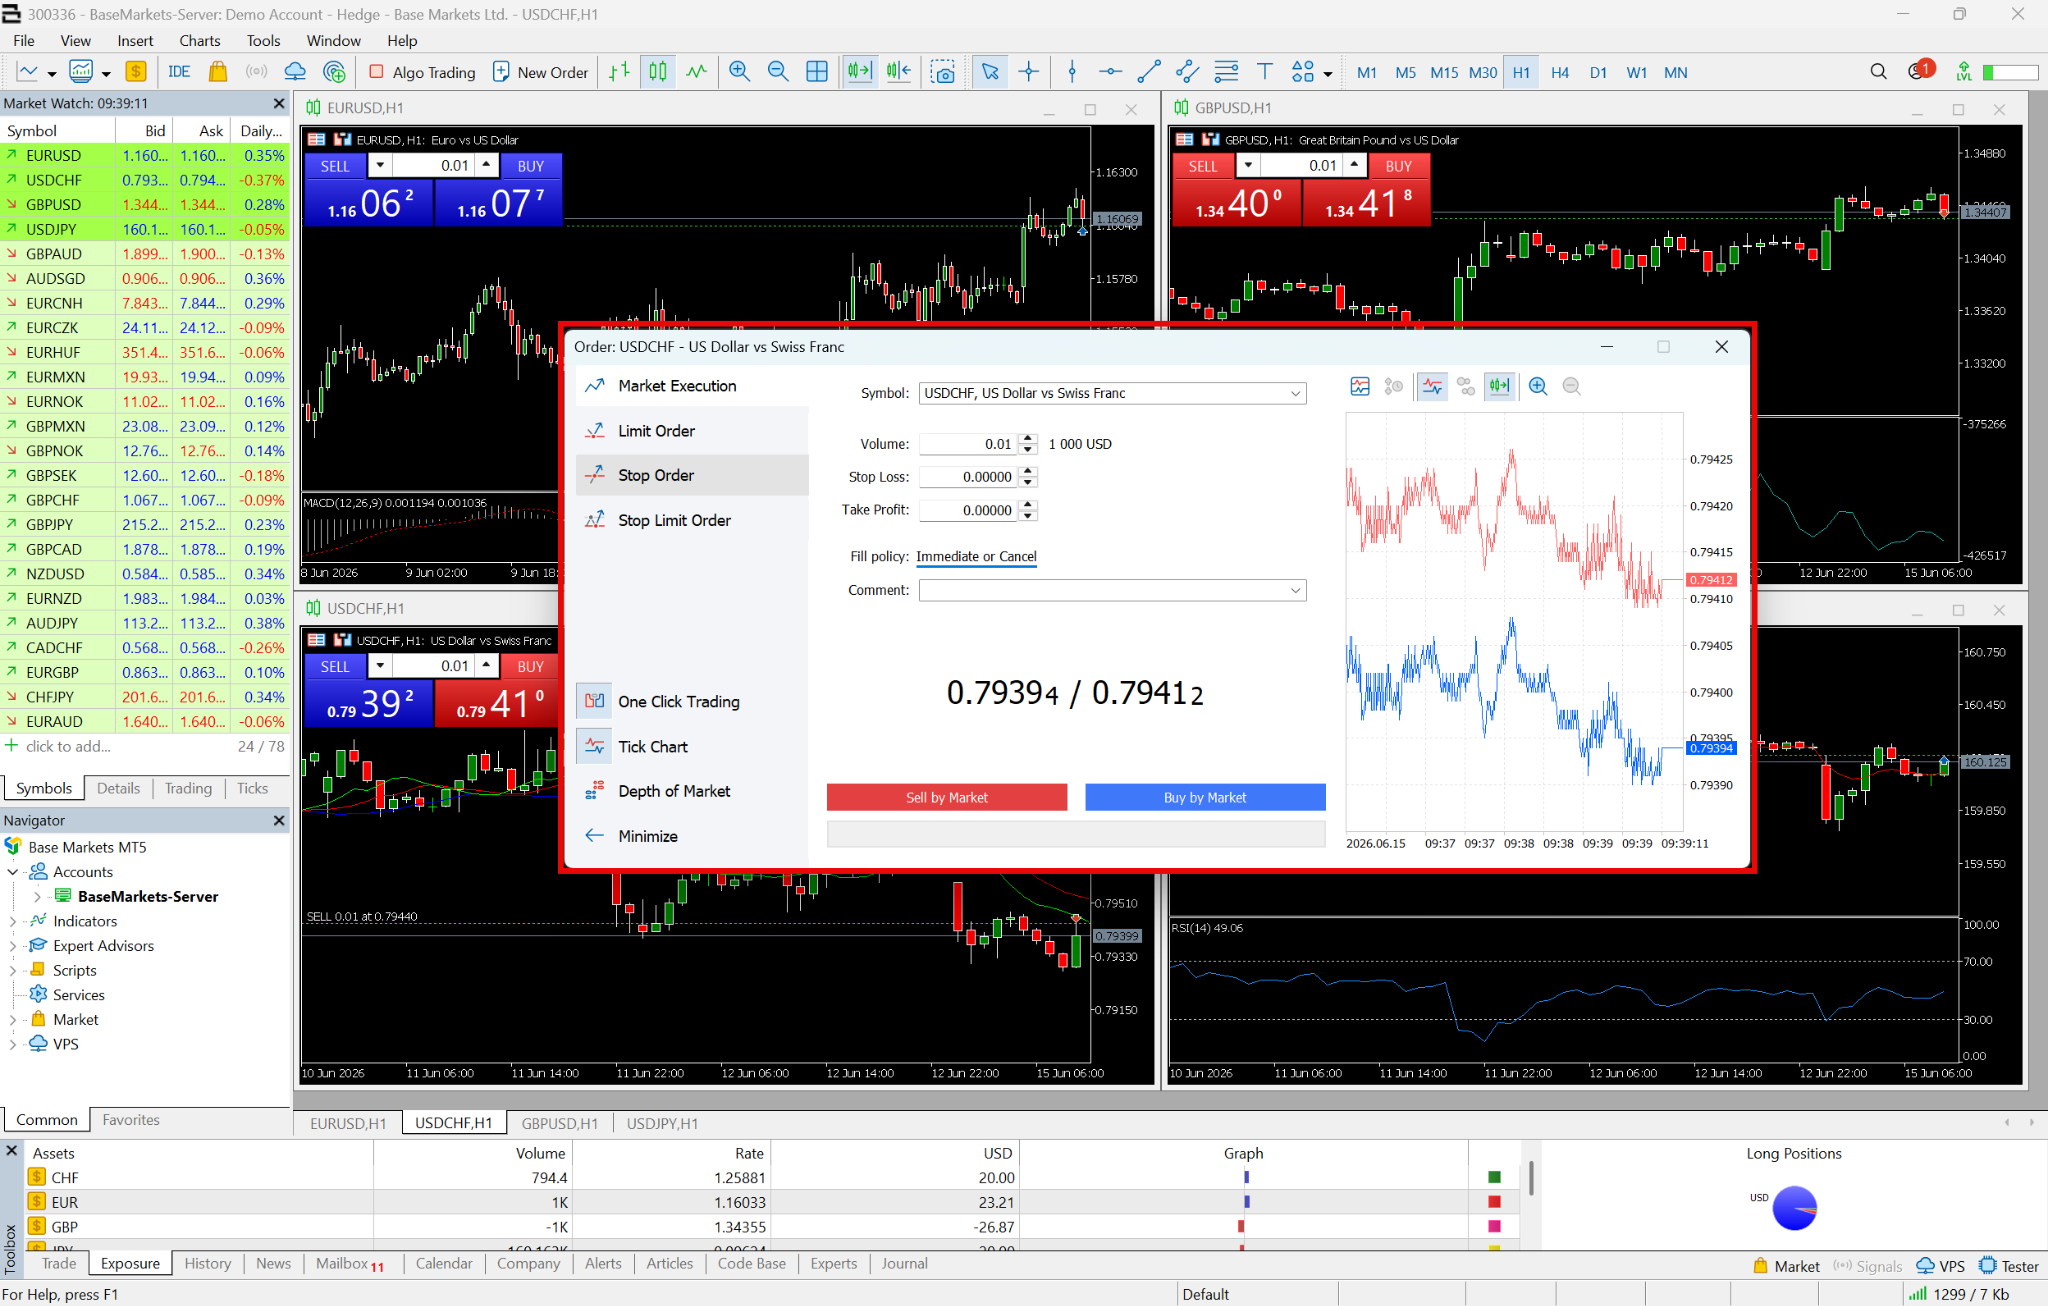Screen dimensions: 2048x1306
Task: Collapse the Accounts node in Navigator
Action: [12, 872]
